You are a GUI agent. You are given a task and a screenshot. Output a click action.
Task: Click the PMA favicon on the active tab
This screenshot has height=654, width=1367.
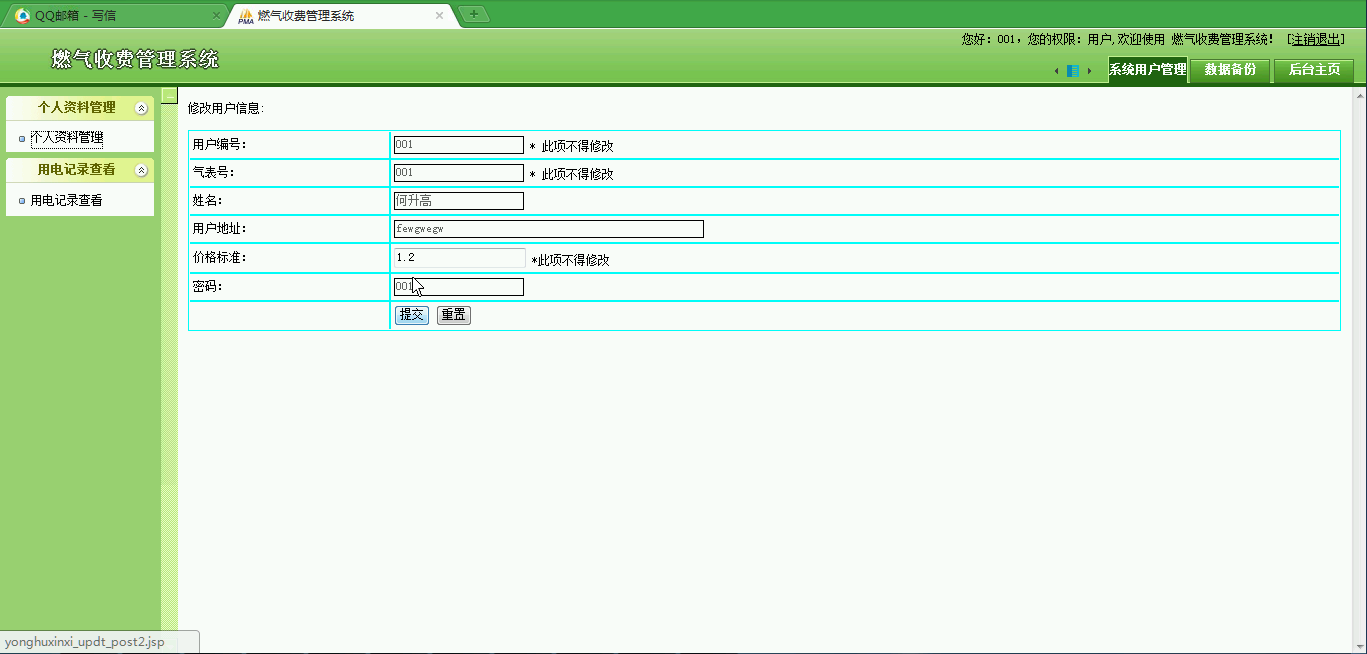246,15
